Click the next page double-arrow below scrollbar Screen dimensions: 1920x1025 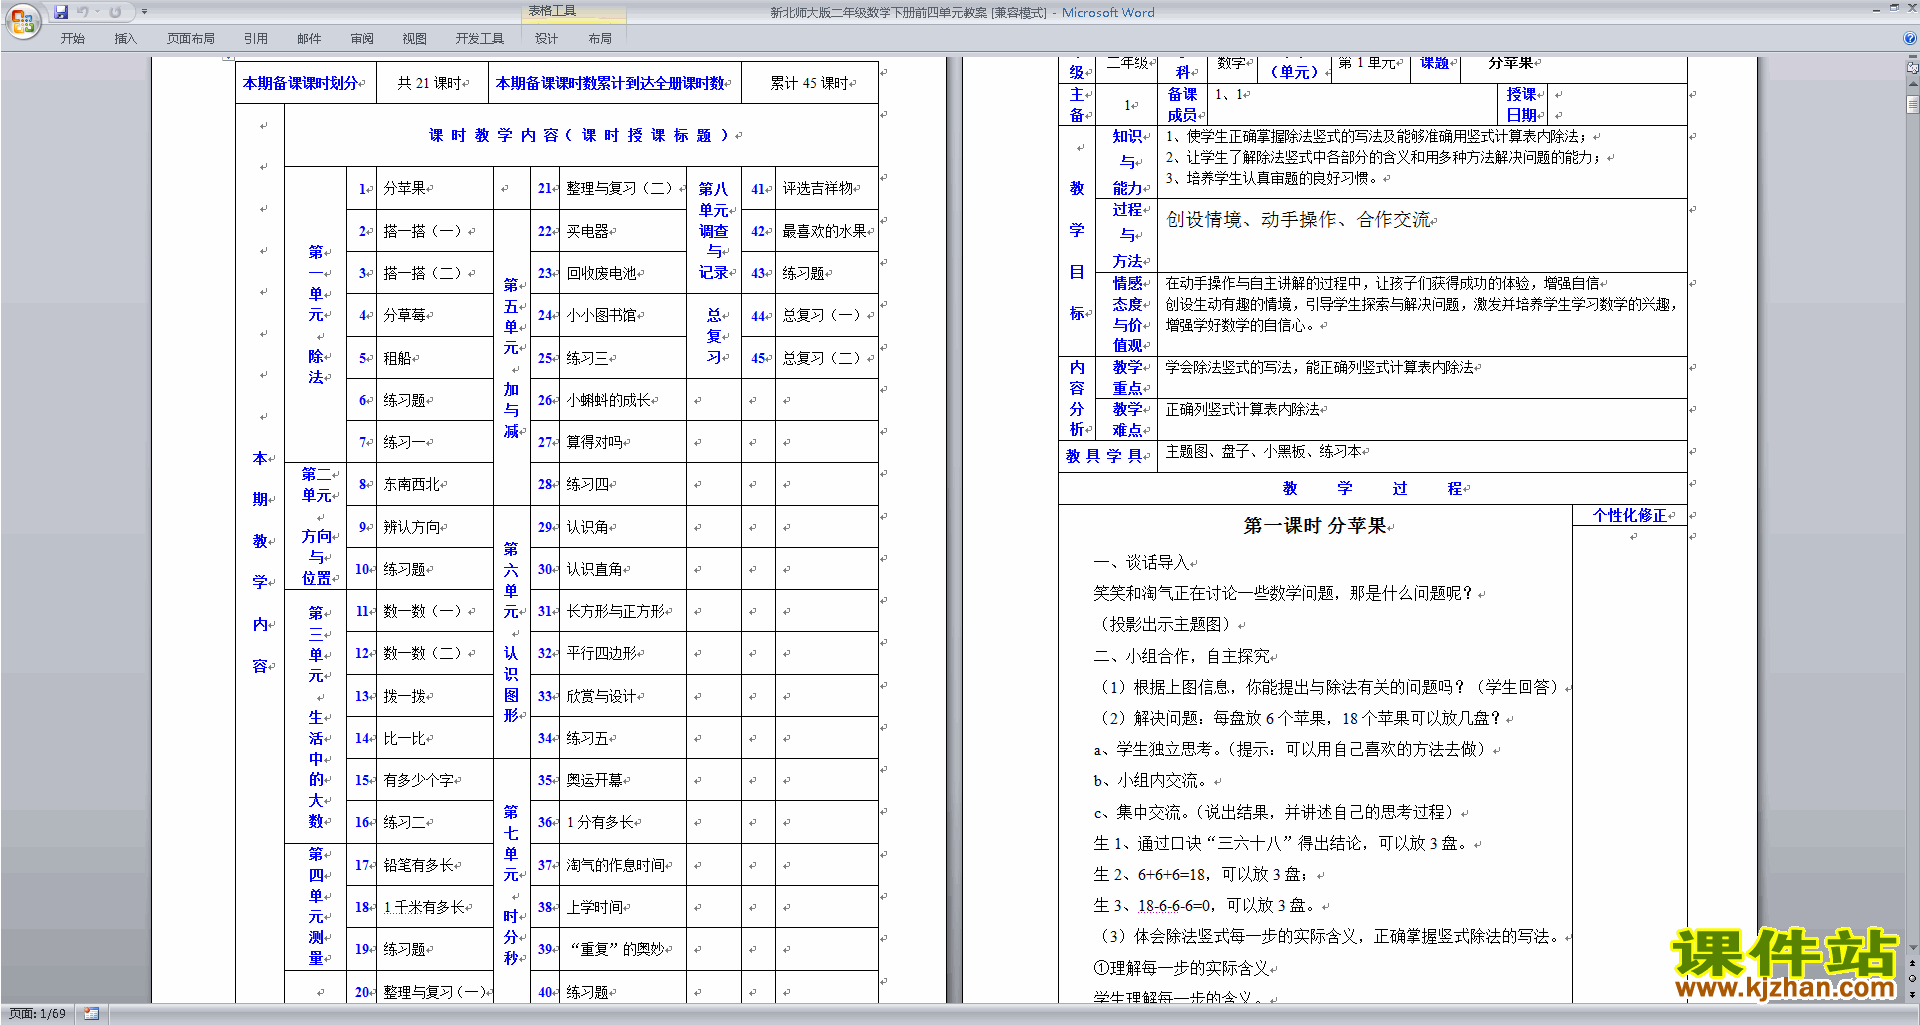click(1913, 993)
